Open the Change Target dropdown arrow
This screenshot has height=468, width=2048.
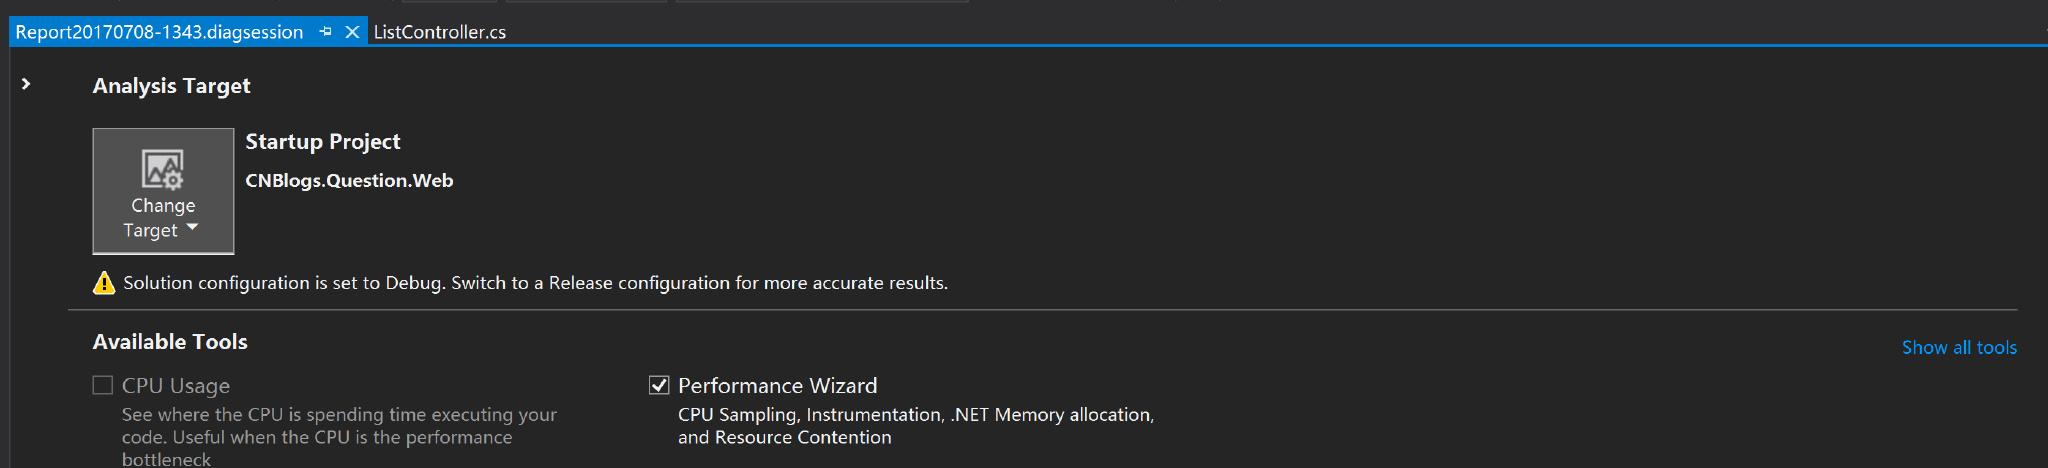(192, 228)
